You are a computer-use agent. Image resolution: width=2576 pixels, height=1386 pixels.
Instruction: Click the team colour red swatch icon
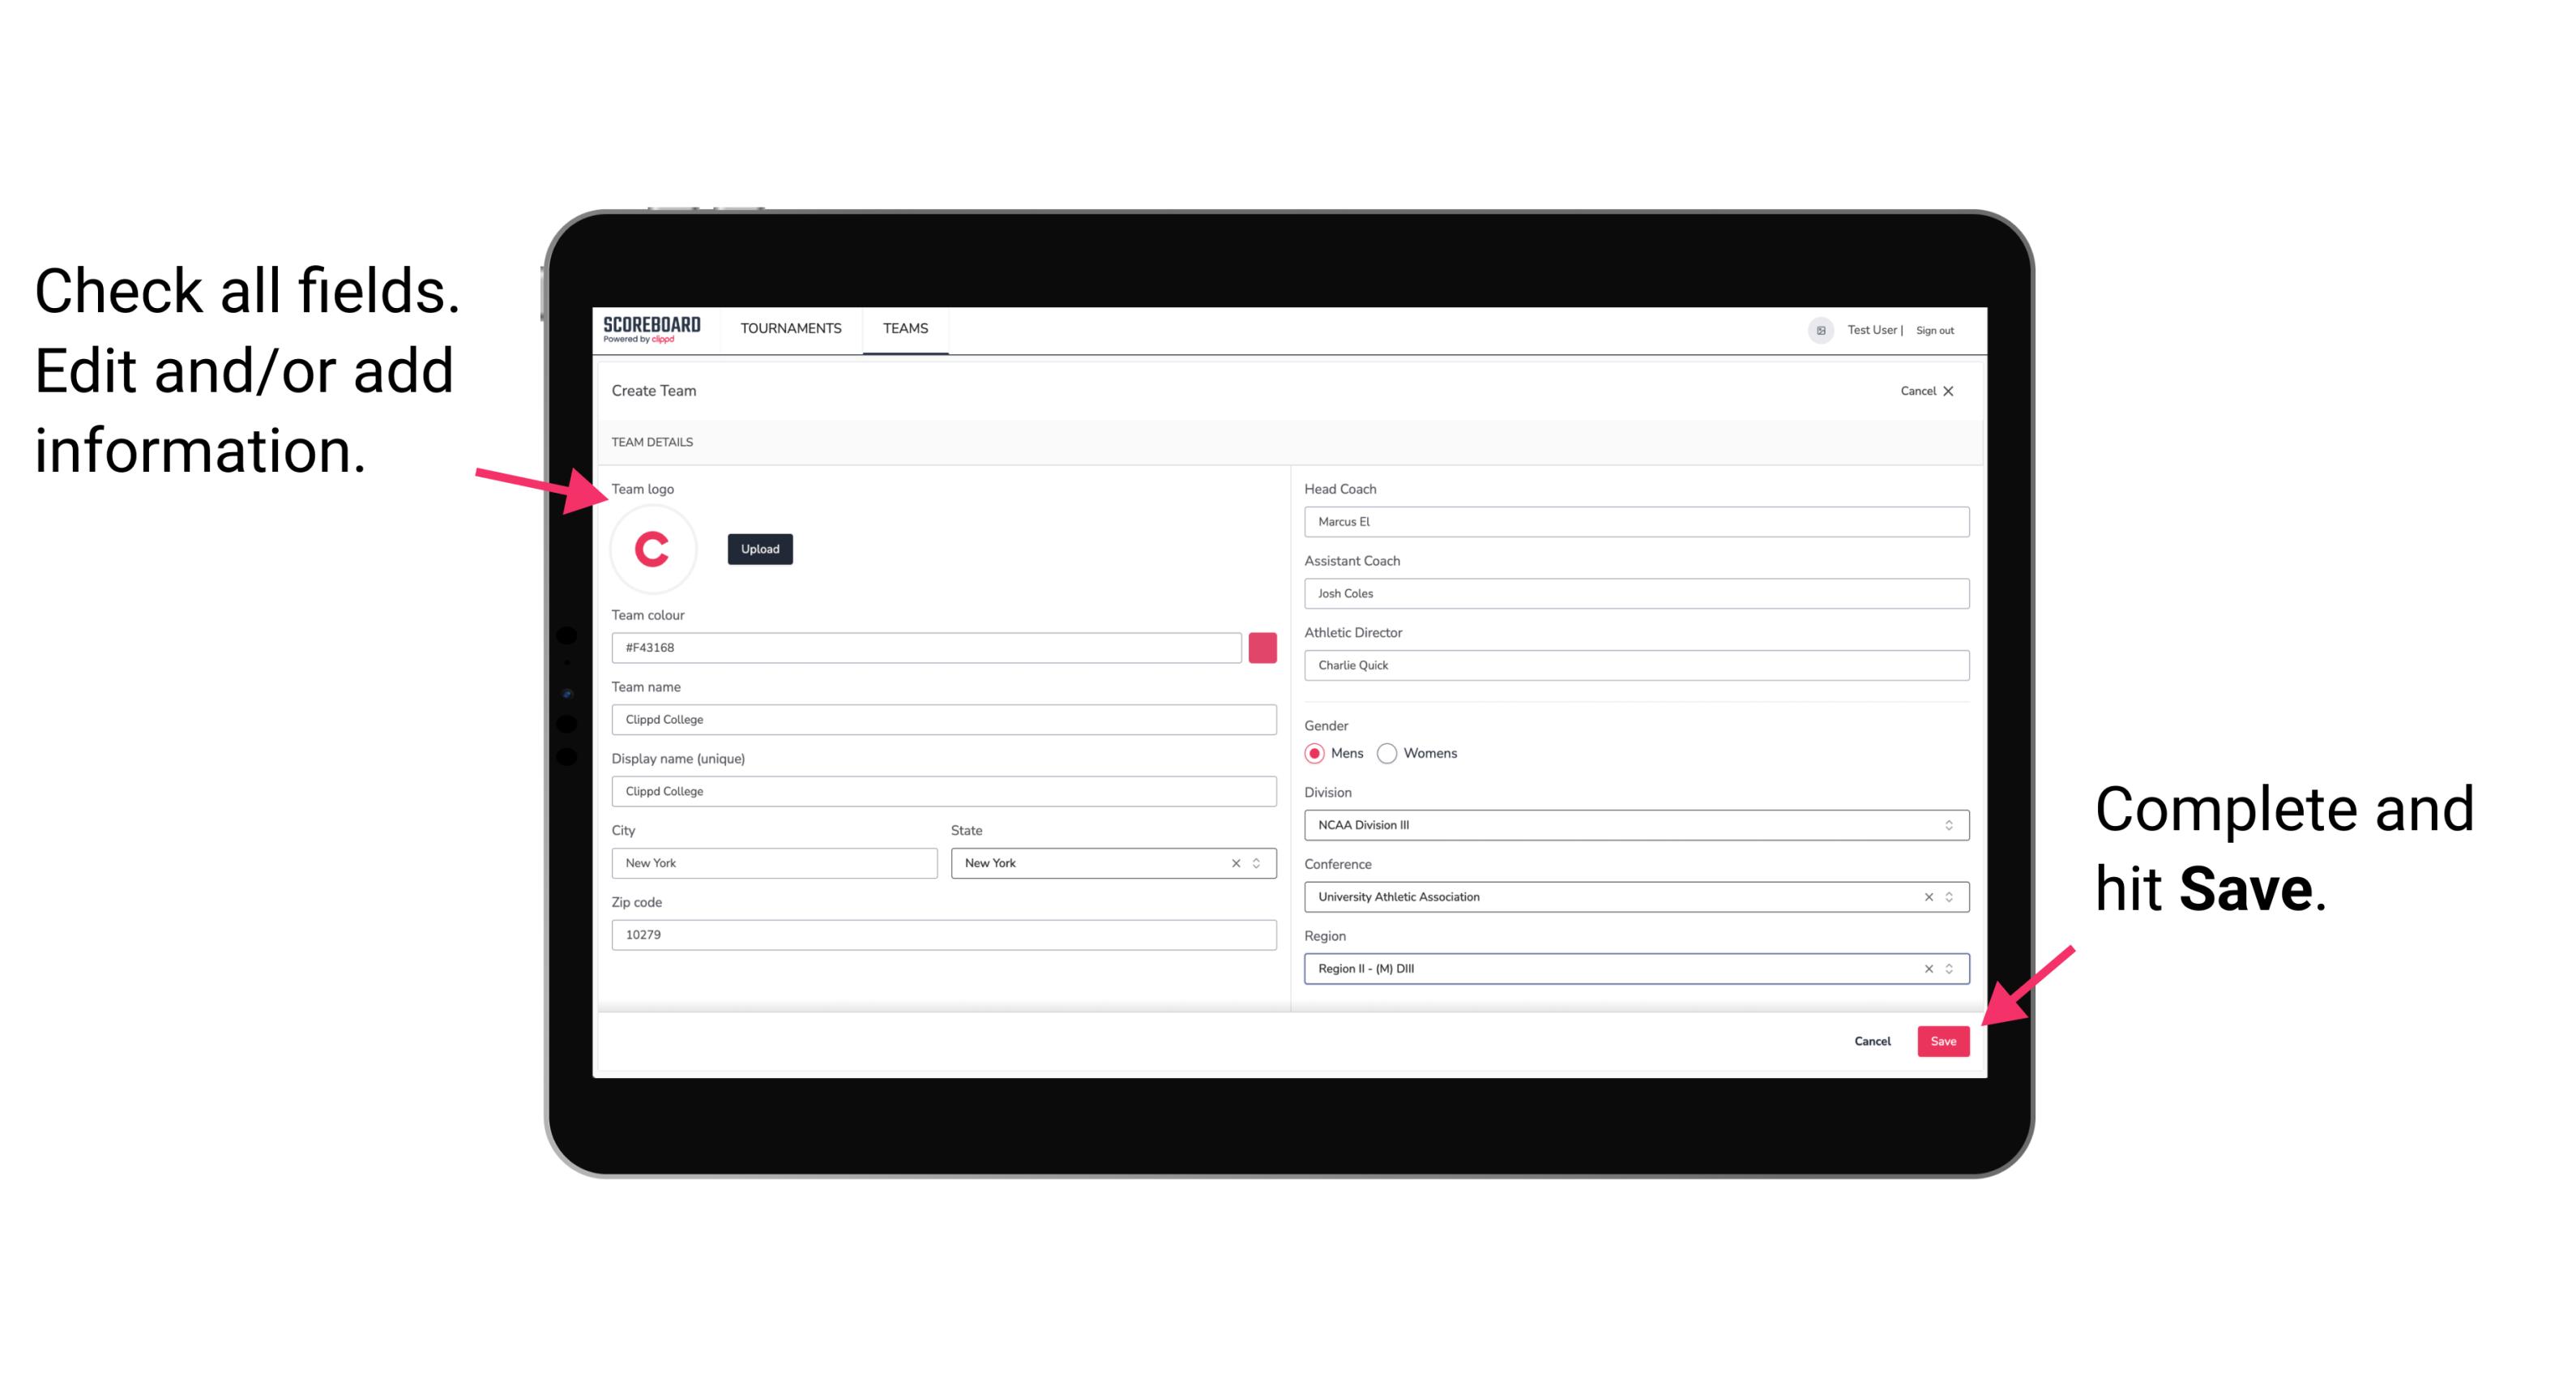point(1264,647)
